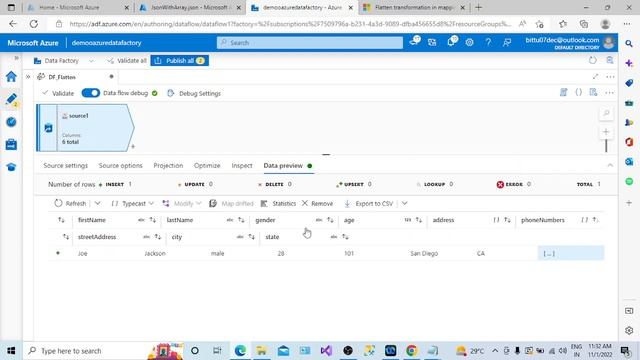Click the Refresh data preview button

70,203
